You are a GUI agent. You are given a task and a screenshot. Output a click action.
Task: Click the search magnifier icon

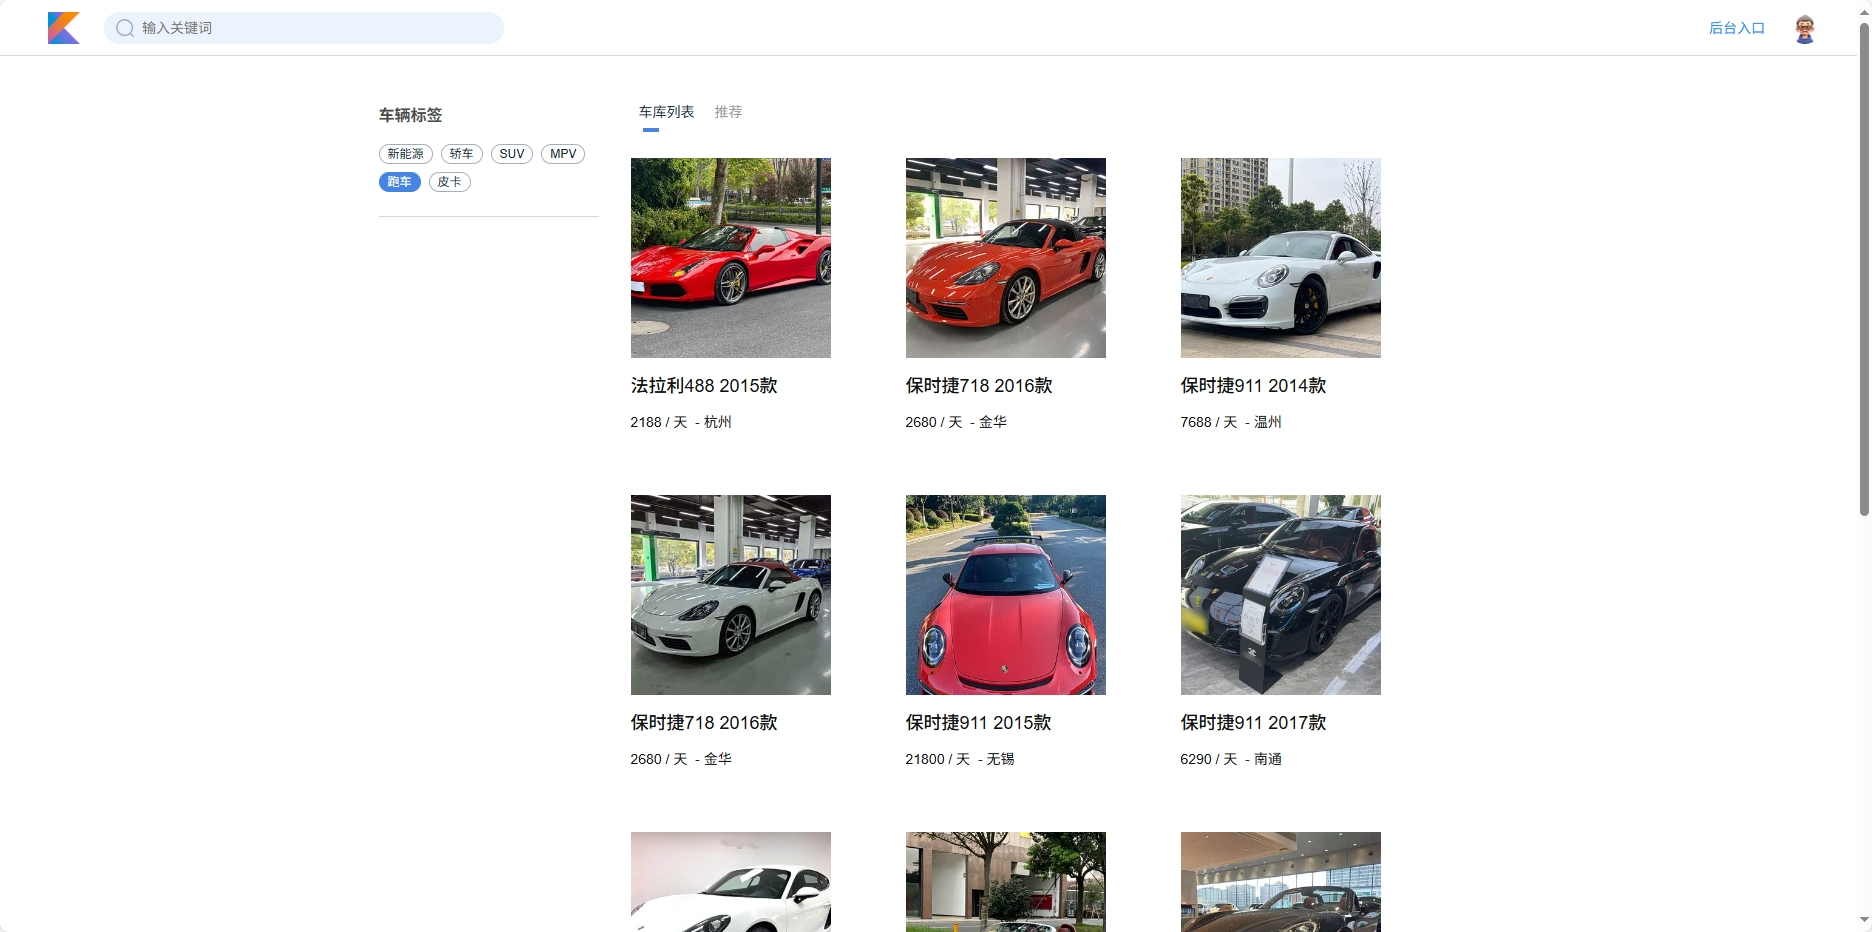coord(125,28)
